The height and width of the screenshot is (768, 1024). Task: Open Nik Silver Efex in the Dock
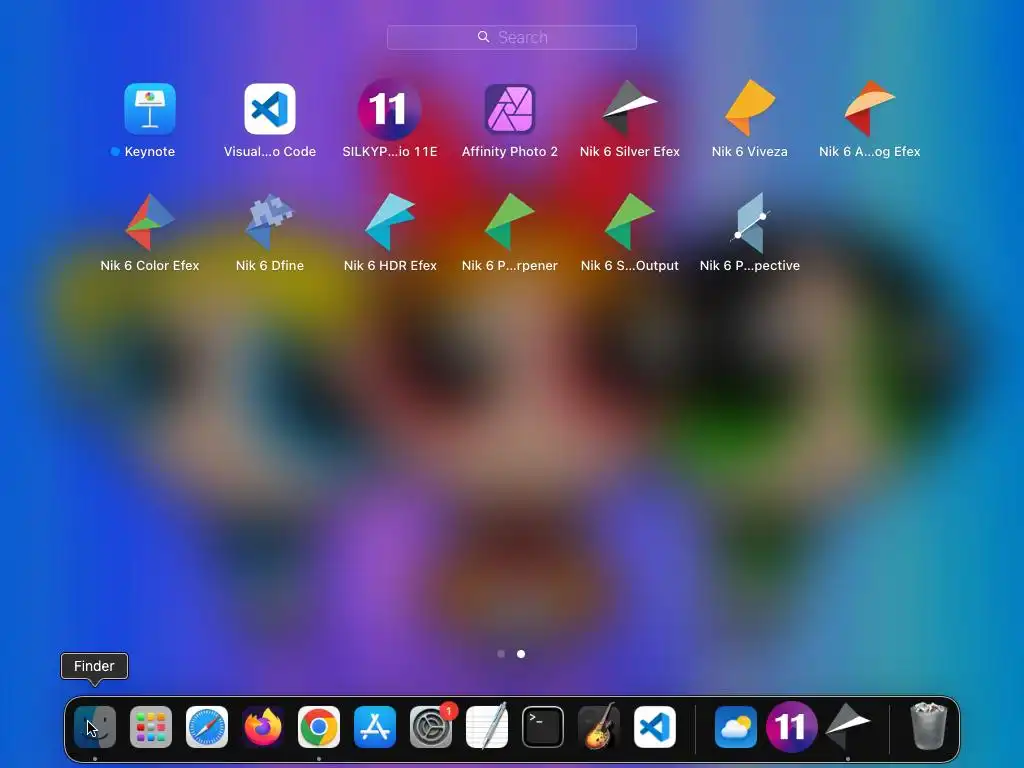(x=848, y=726)
